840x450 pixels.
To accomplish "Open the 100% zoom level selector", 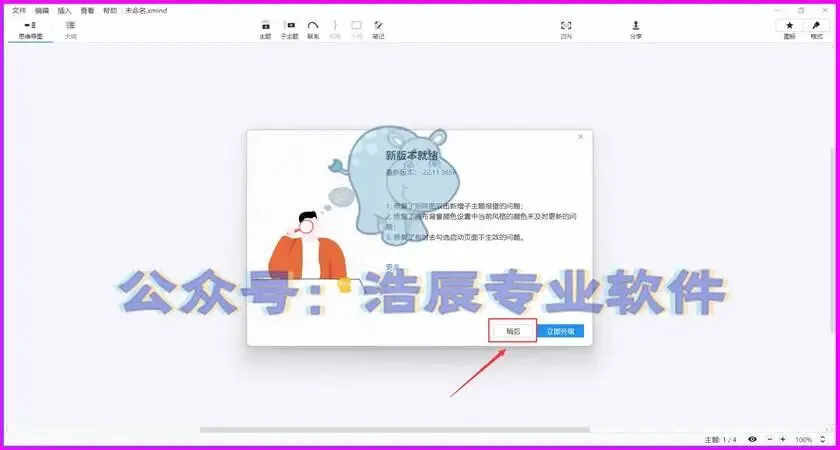I will tap(804, 440).
